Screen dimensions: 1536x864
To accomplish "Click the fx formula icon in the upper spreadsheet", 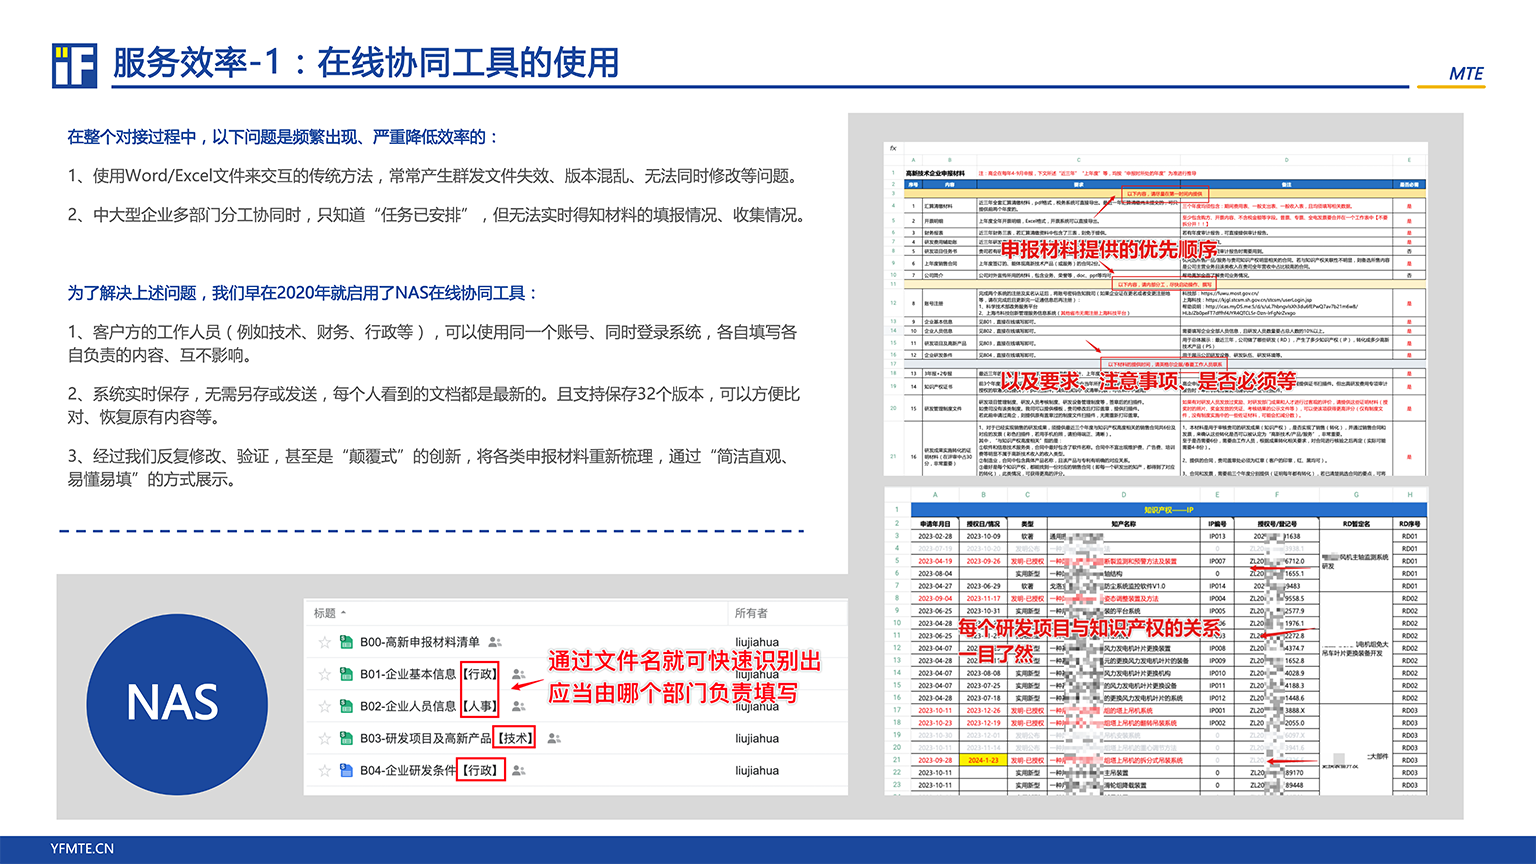I will tap(893, 148).
